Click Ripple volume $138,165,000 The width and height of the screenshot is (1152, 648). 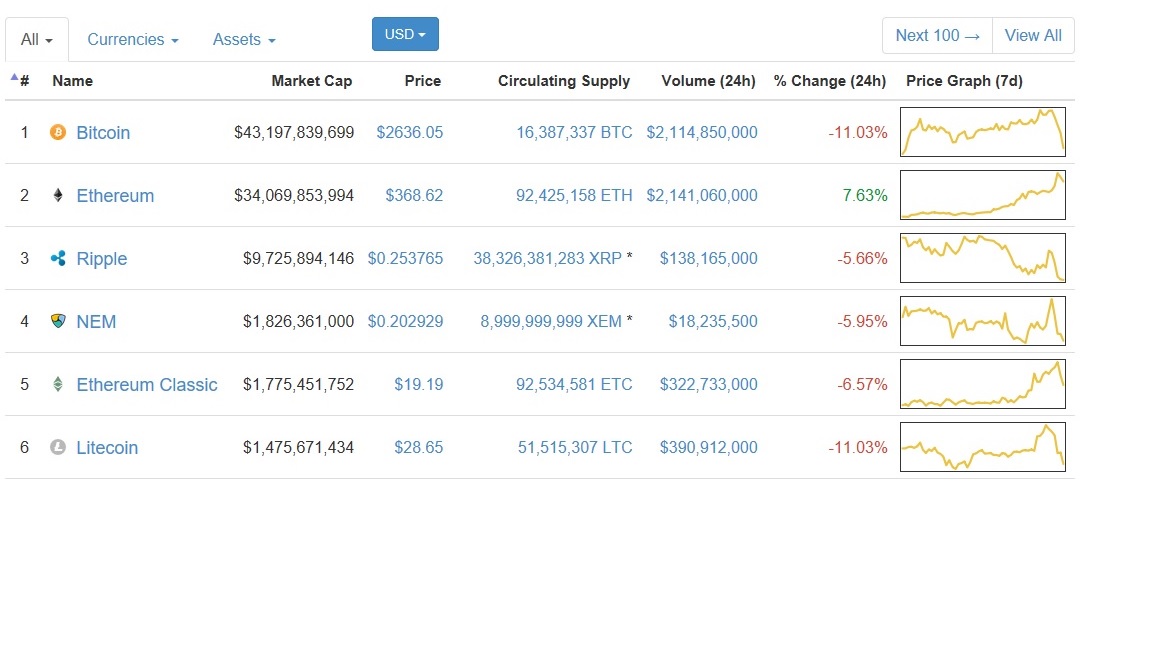[x=708, y=259]
